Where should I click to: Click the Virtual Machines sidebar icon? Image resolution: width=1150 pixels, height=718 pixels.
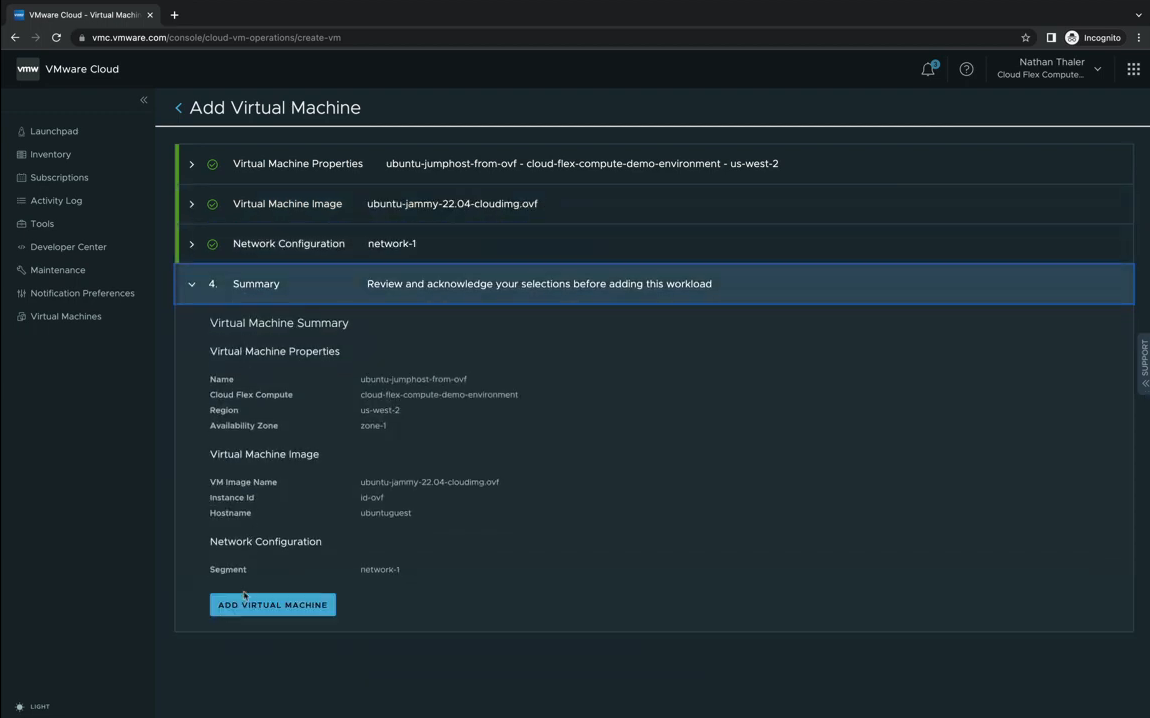tap(21, 317)
